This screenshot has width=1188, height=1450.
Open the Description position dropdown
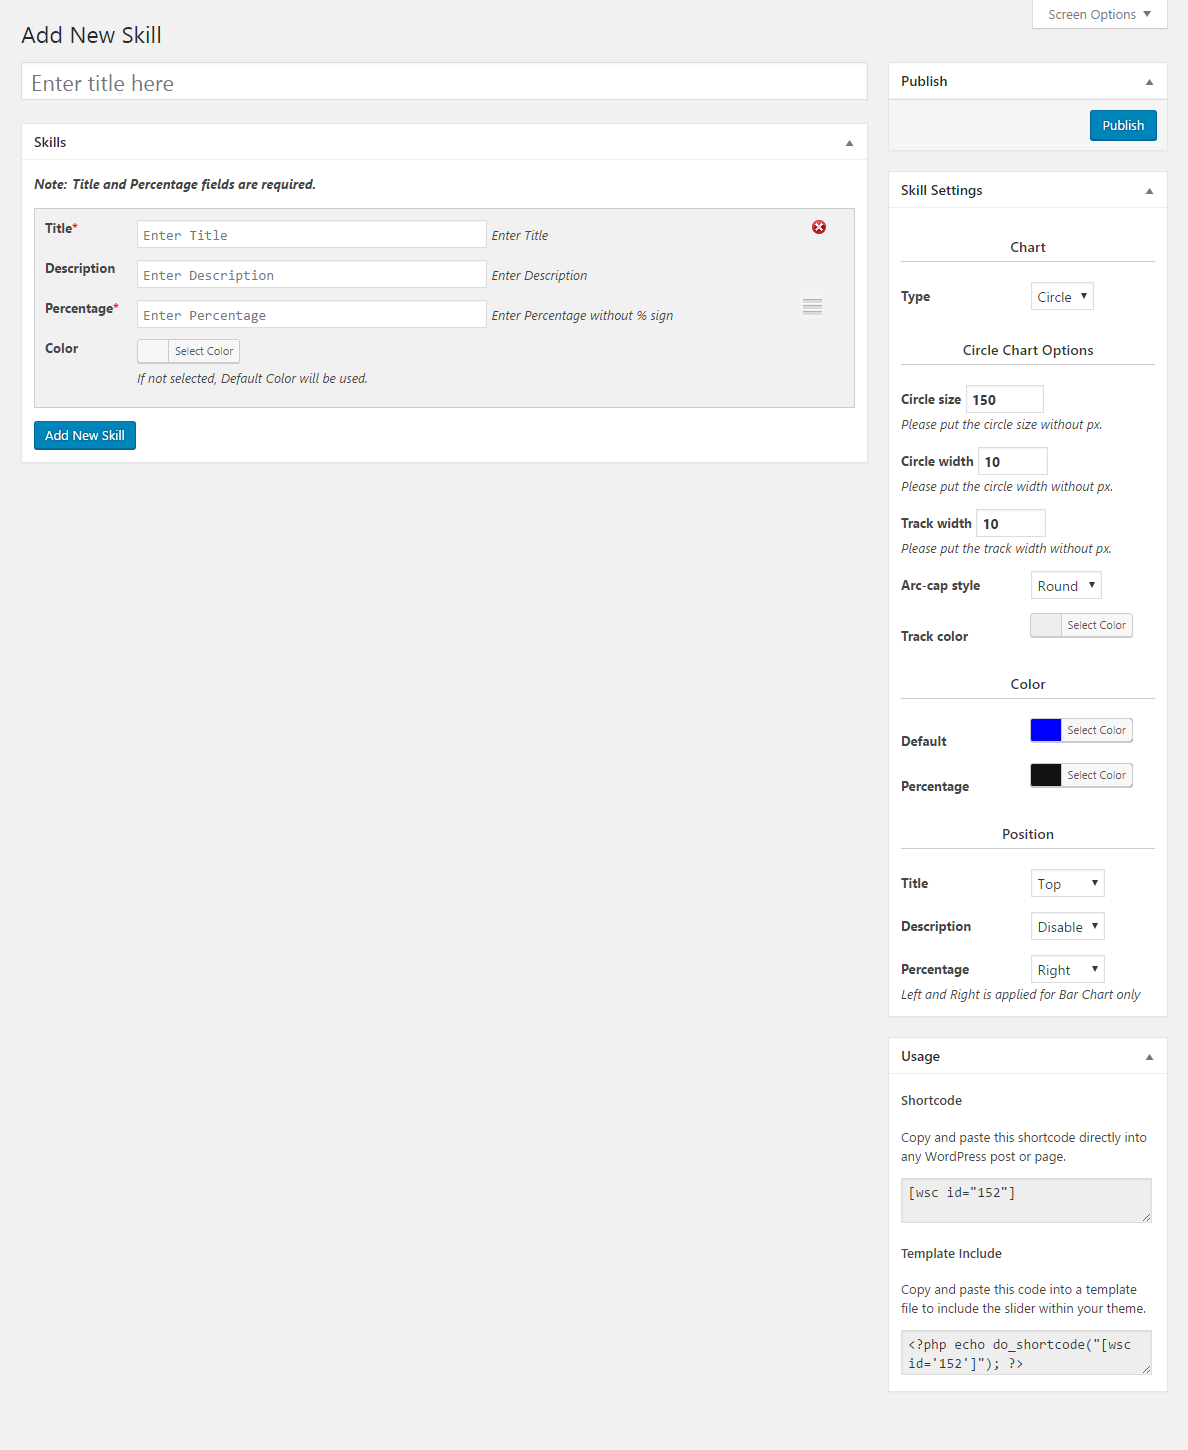point(1068,926)
